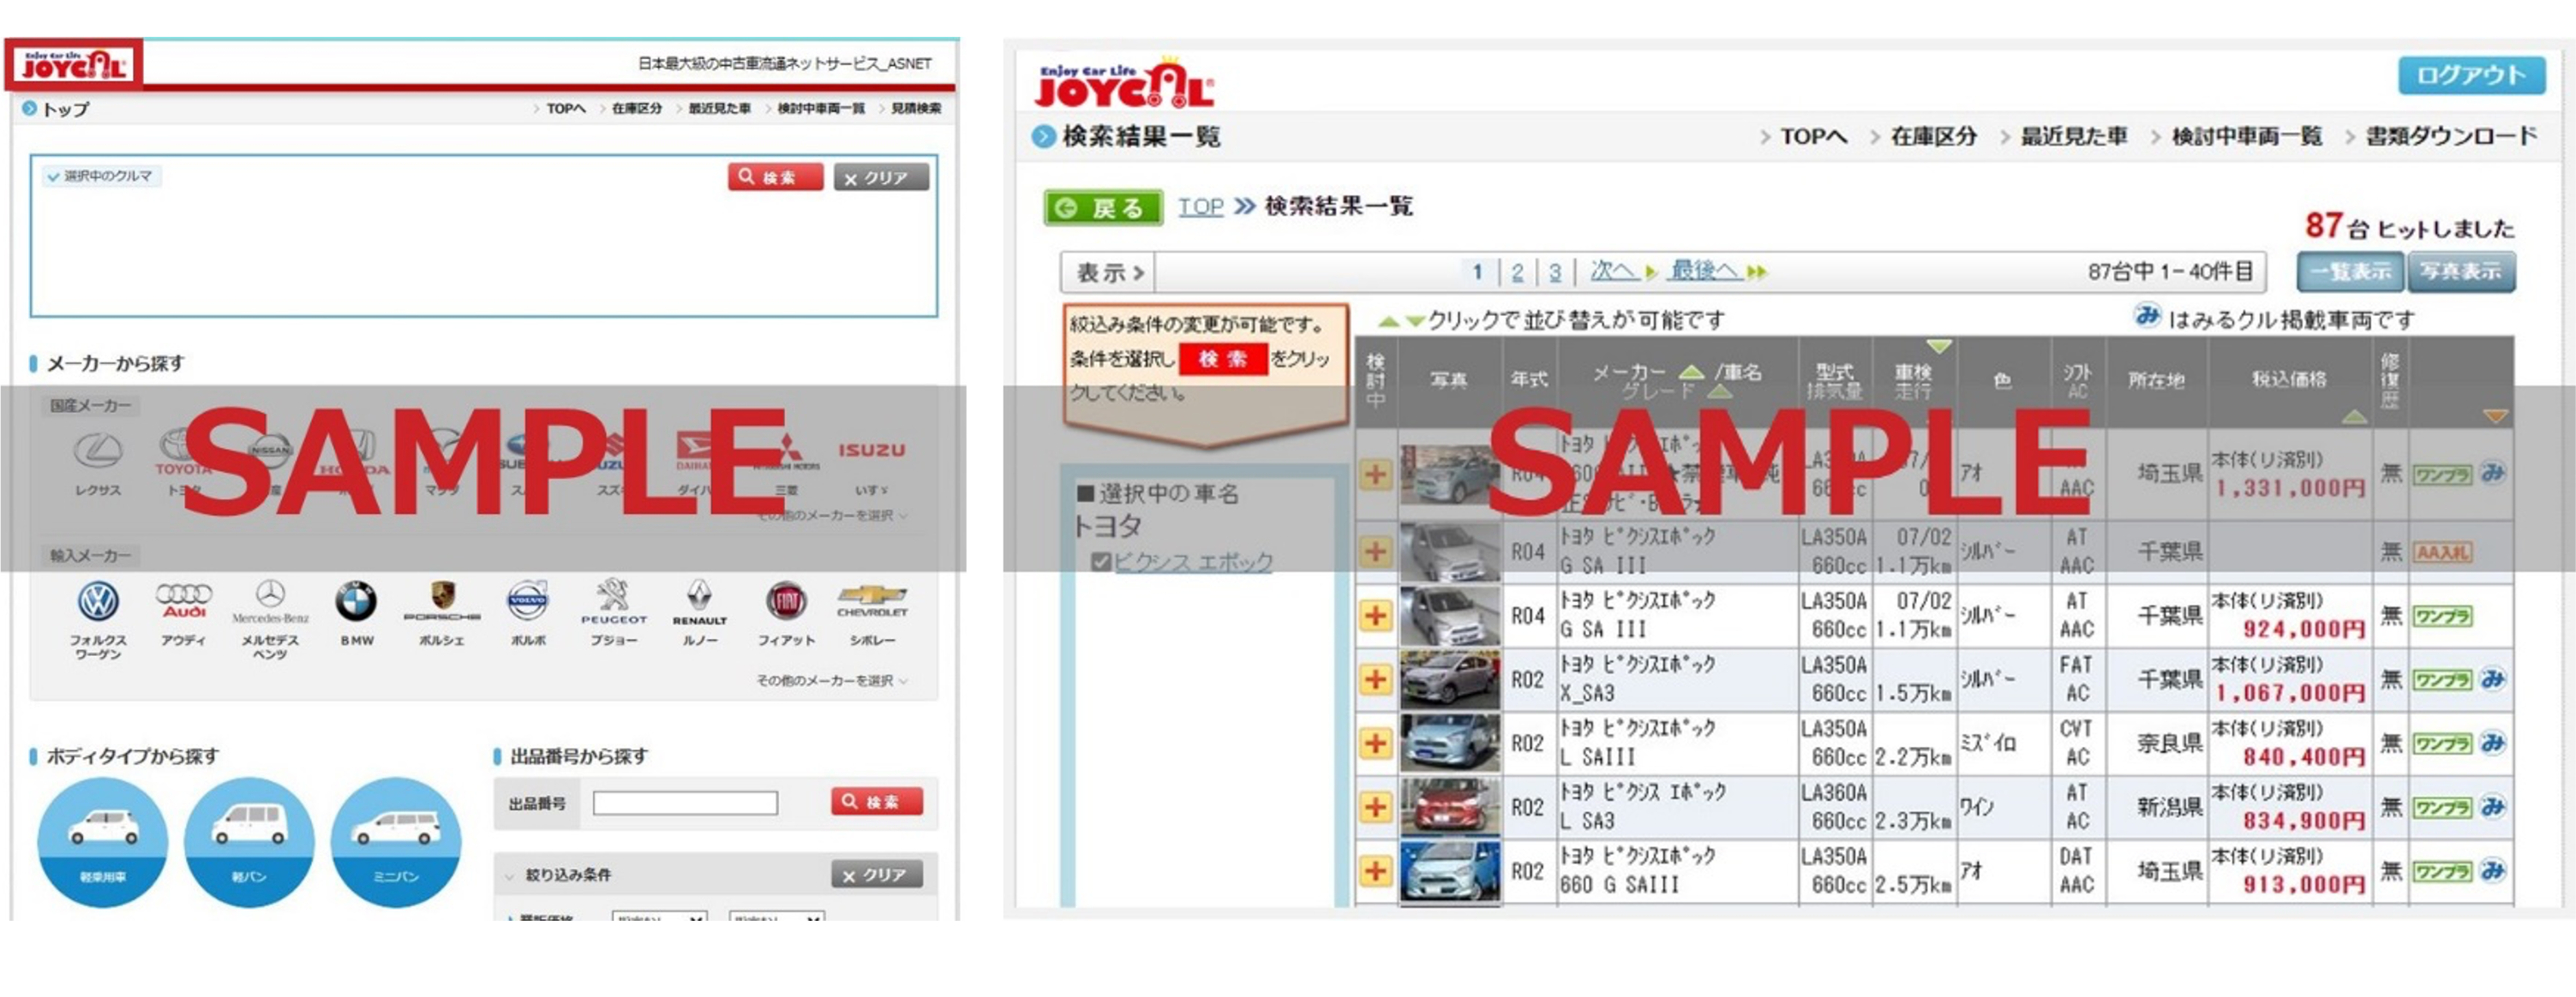The height and width of the screenshot is (997, 2576).
Task: Go to page 2 of the results
Action: point(1517,272)
